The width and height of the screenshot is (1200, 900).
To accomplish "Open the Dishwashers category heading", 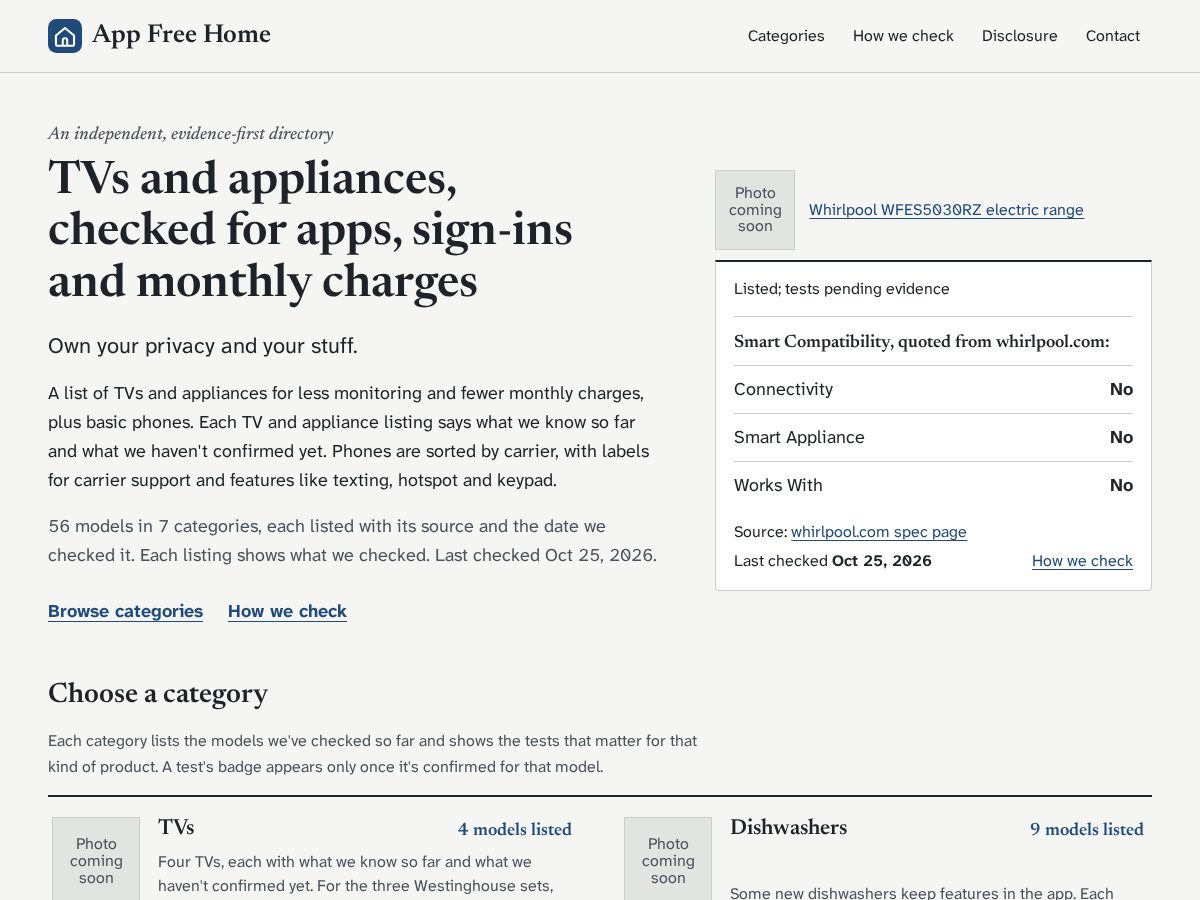I will click(x=788, y=827).
